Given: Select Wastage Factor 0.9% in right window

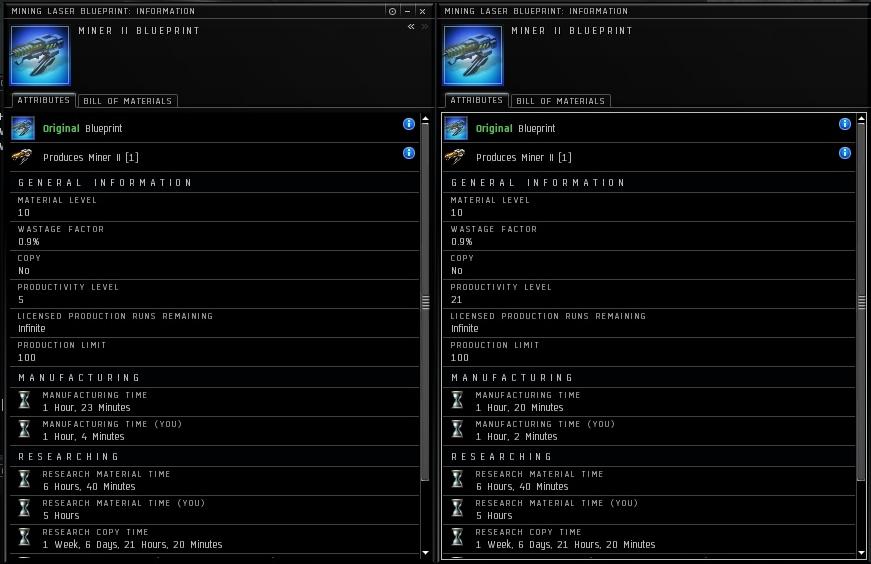Looking at the screenshot, I should pos(462,242).
